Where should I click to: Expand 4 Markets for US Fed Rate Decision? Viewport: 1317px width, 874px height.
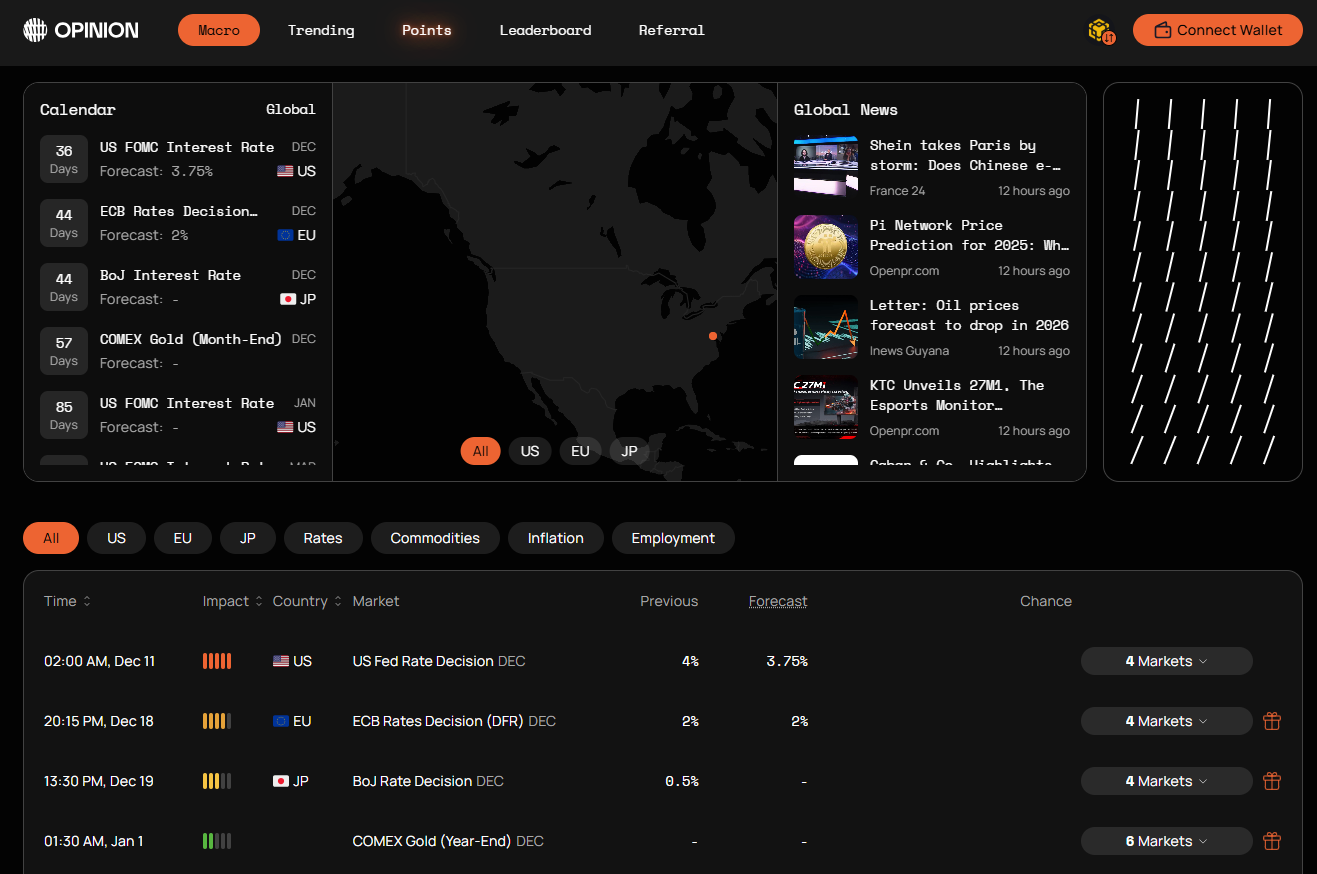pos(1166,661)
